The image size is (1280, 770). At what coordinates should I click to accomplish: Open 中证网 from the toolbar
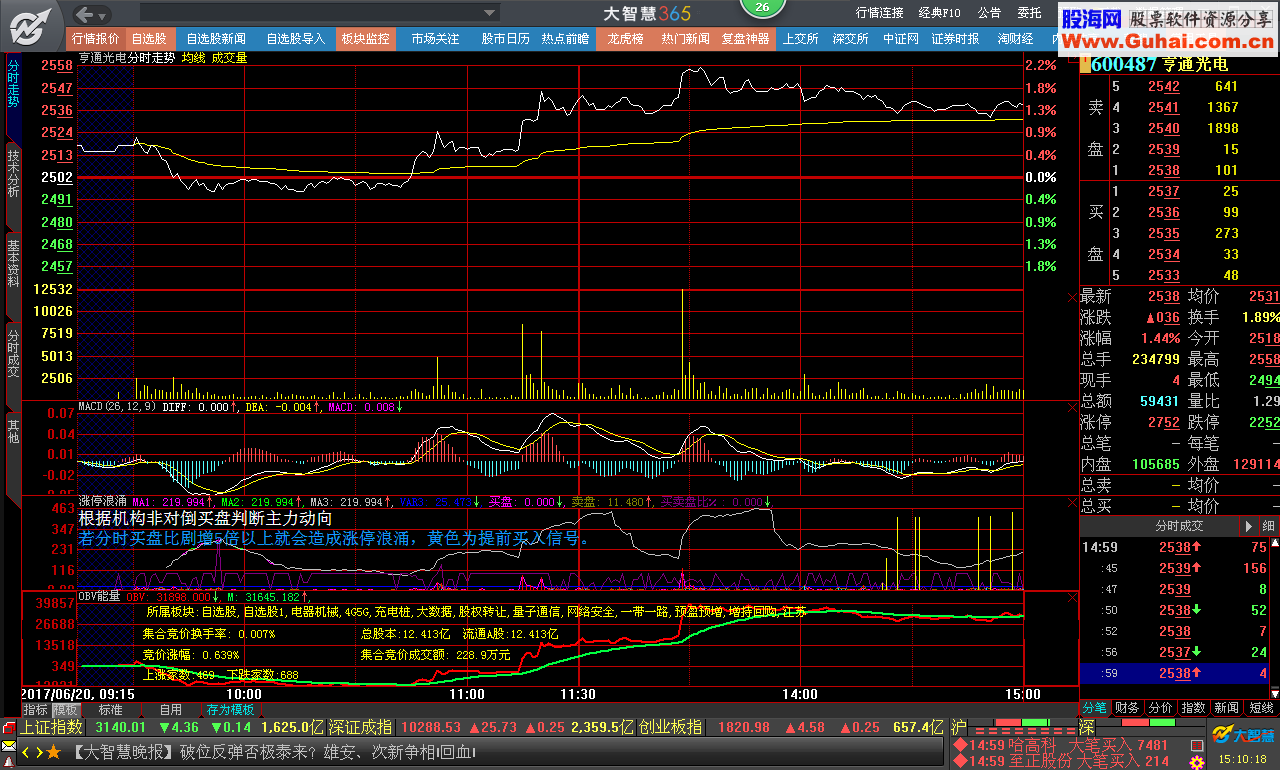[901, 39]
